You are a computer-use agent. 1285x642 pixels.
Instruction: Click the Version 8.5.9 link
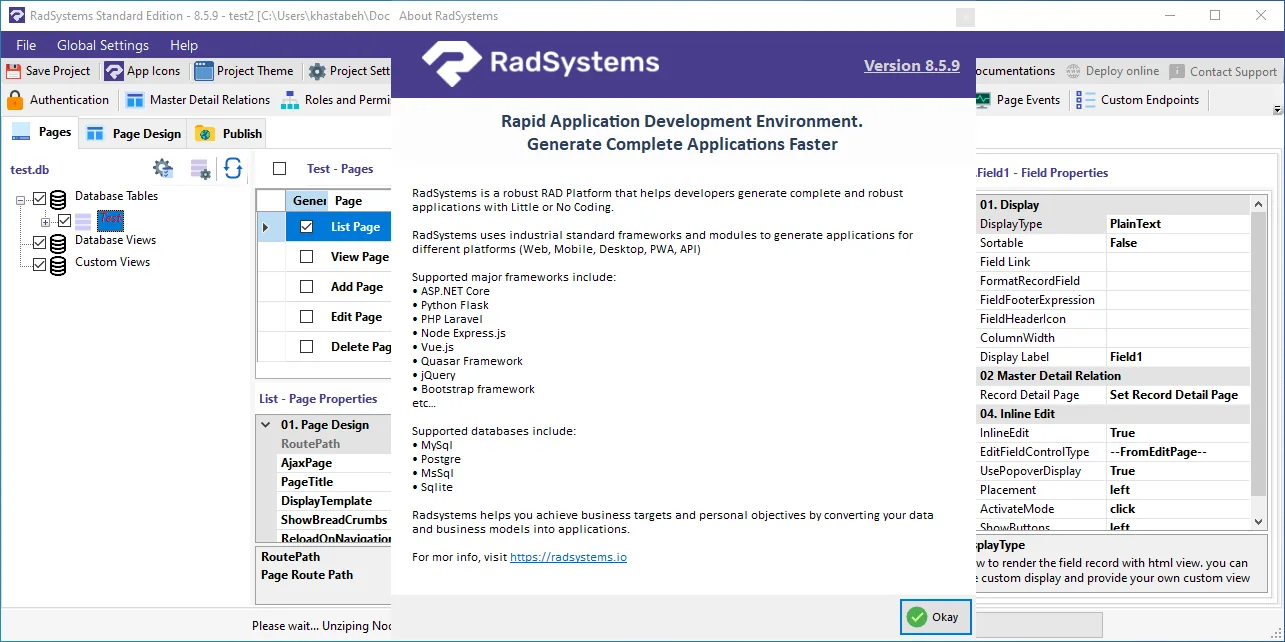[x=912, y=66]
